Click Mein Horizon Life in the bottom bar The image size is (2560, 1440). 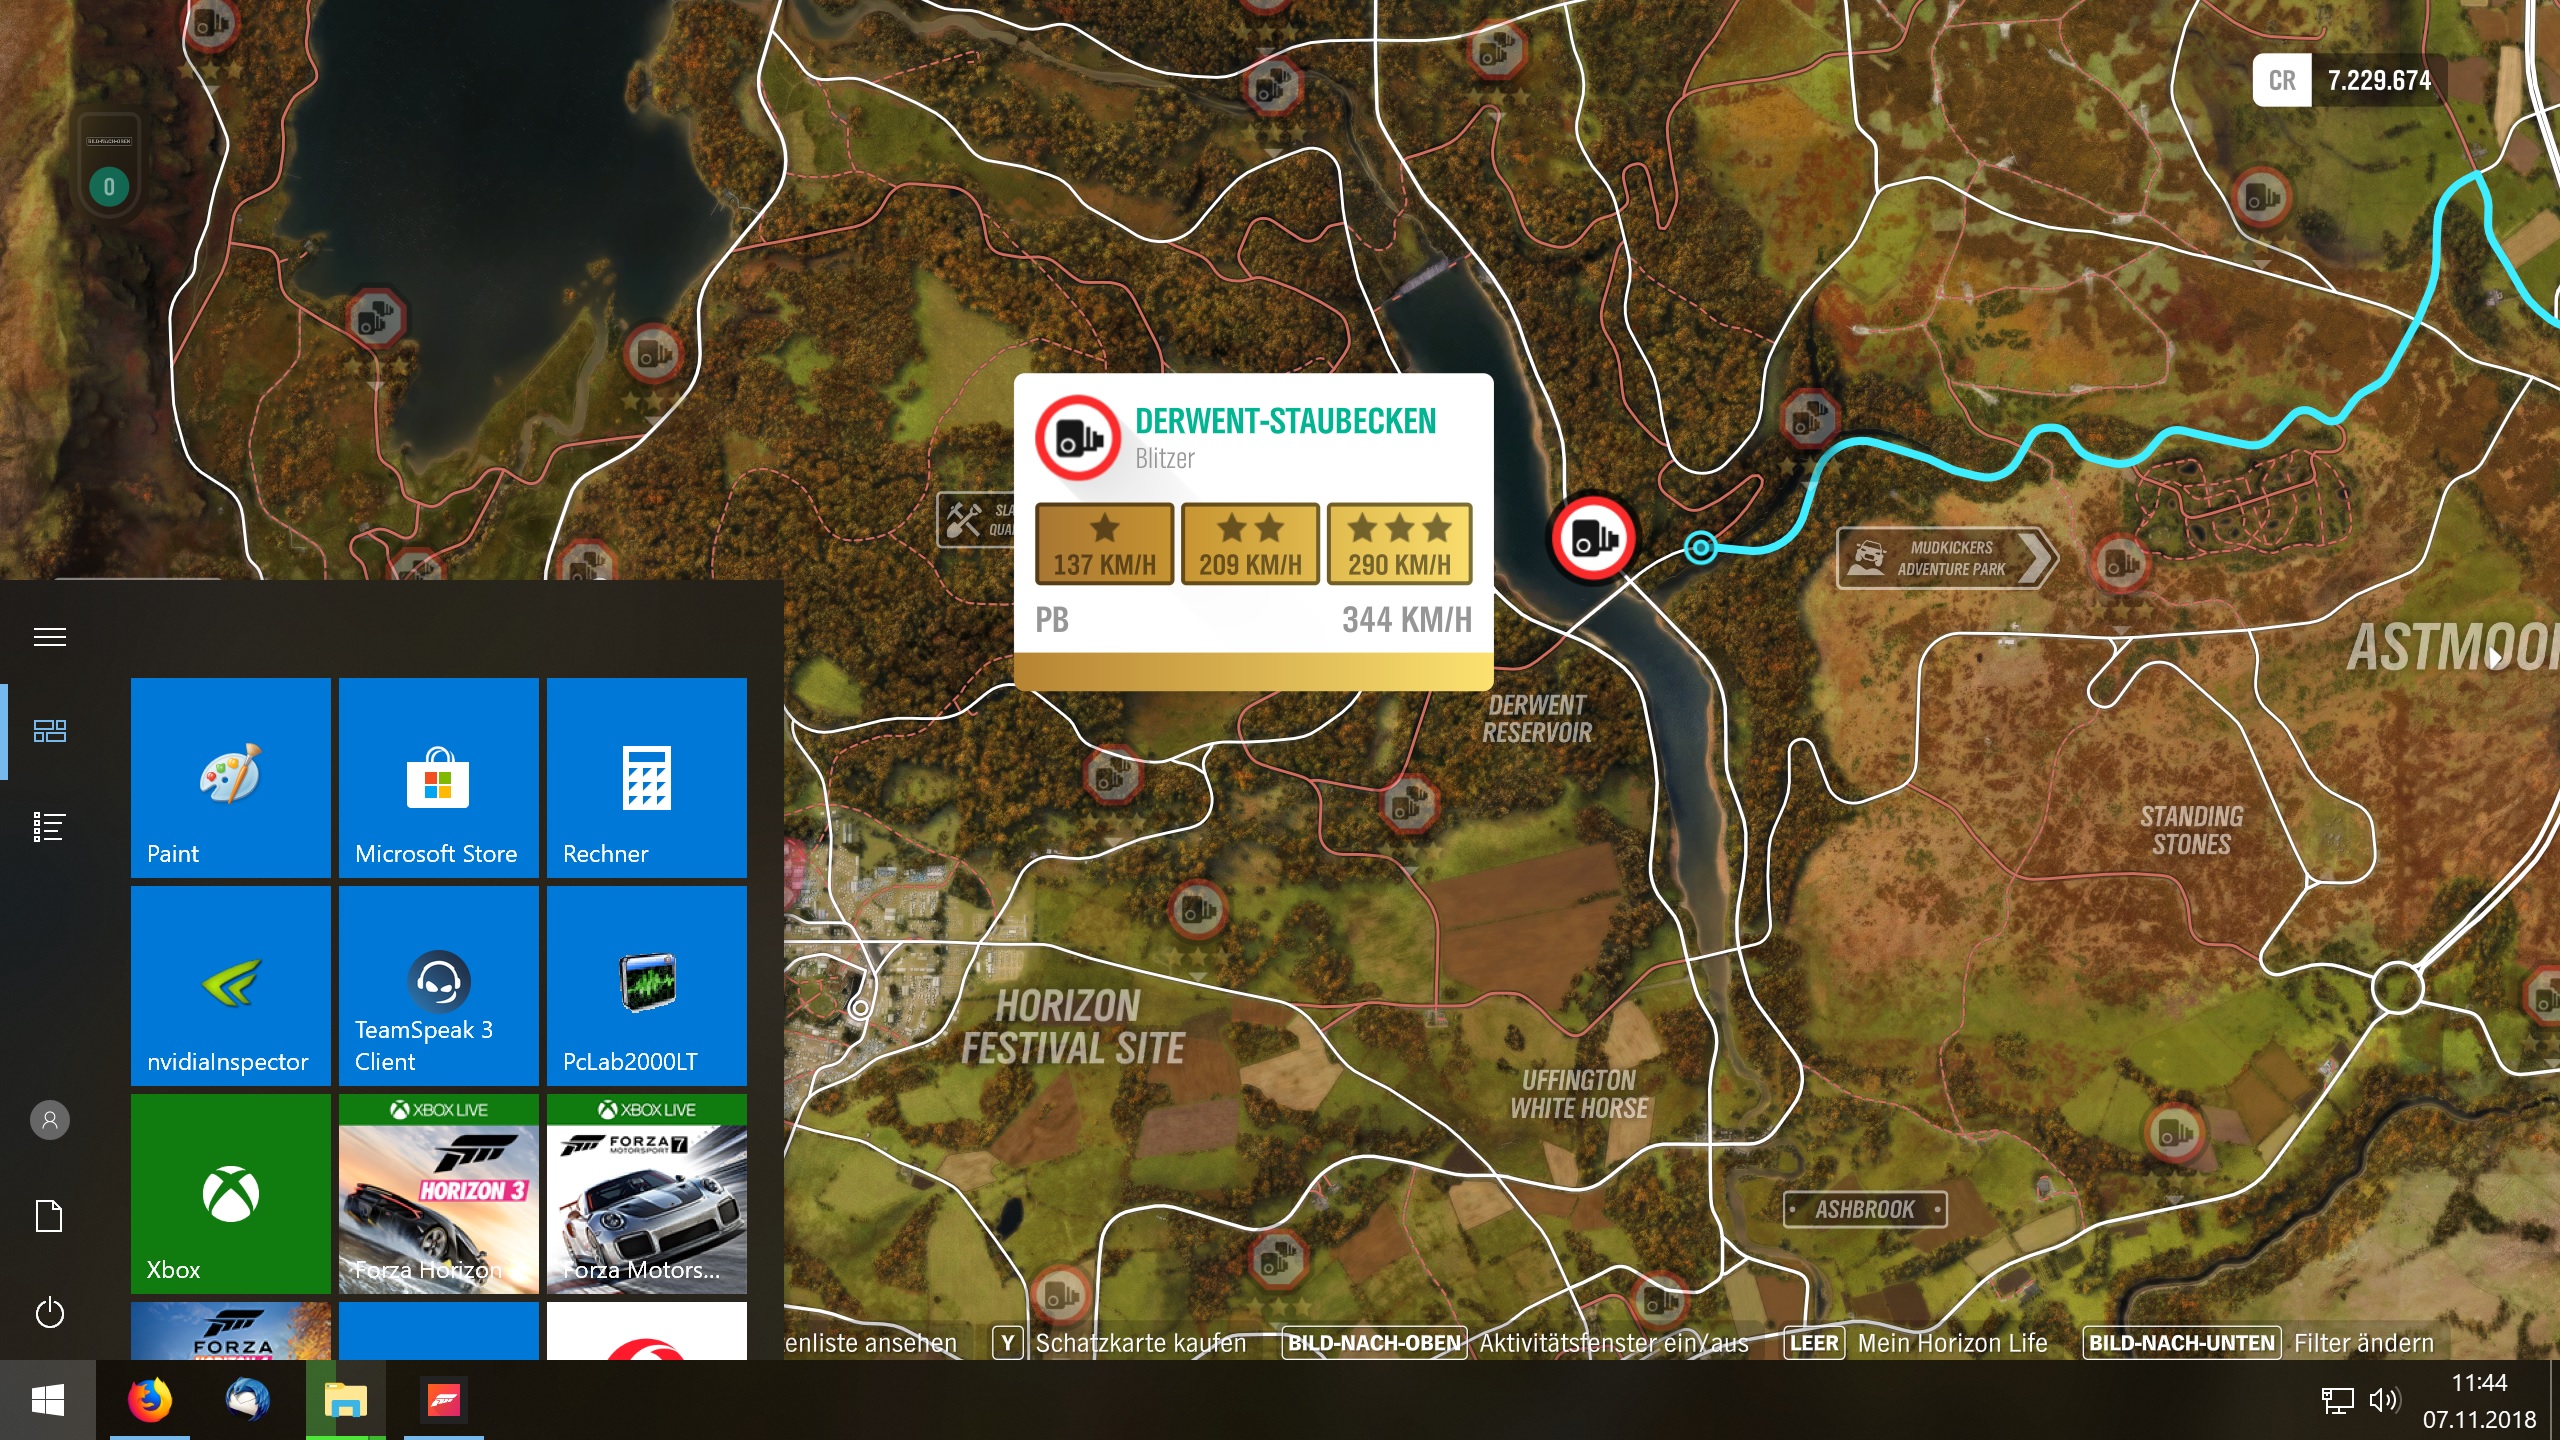[1951, 1343]
